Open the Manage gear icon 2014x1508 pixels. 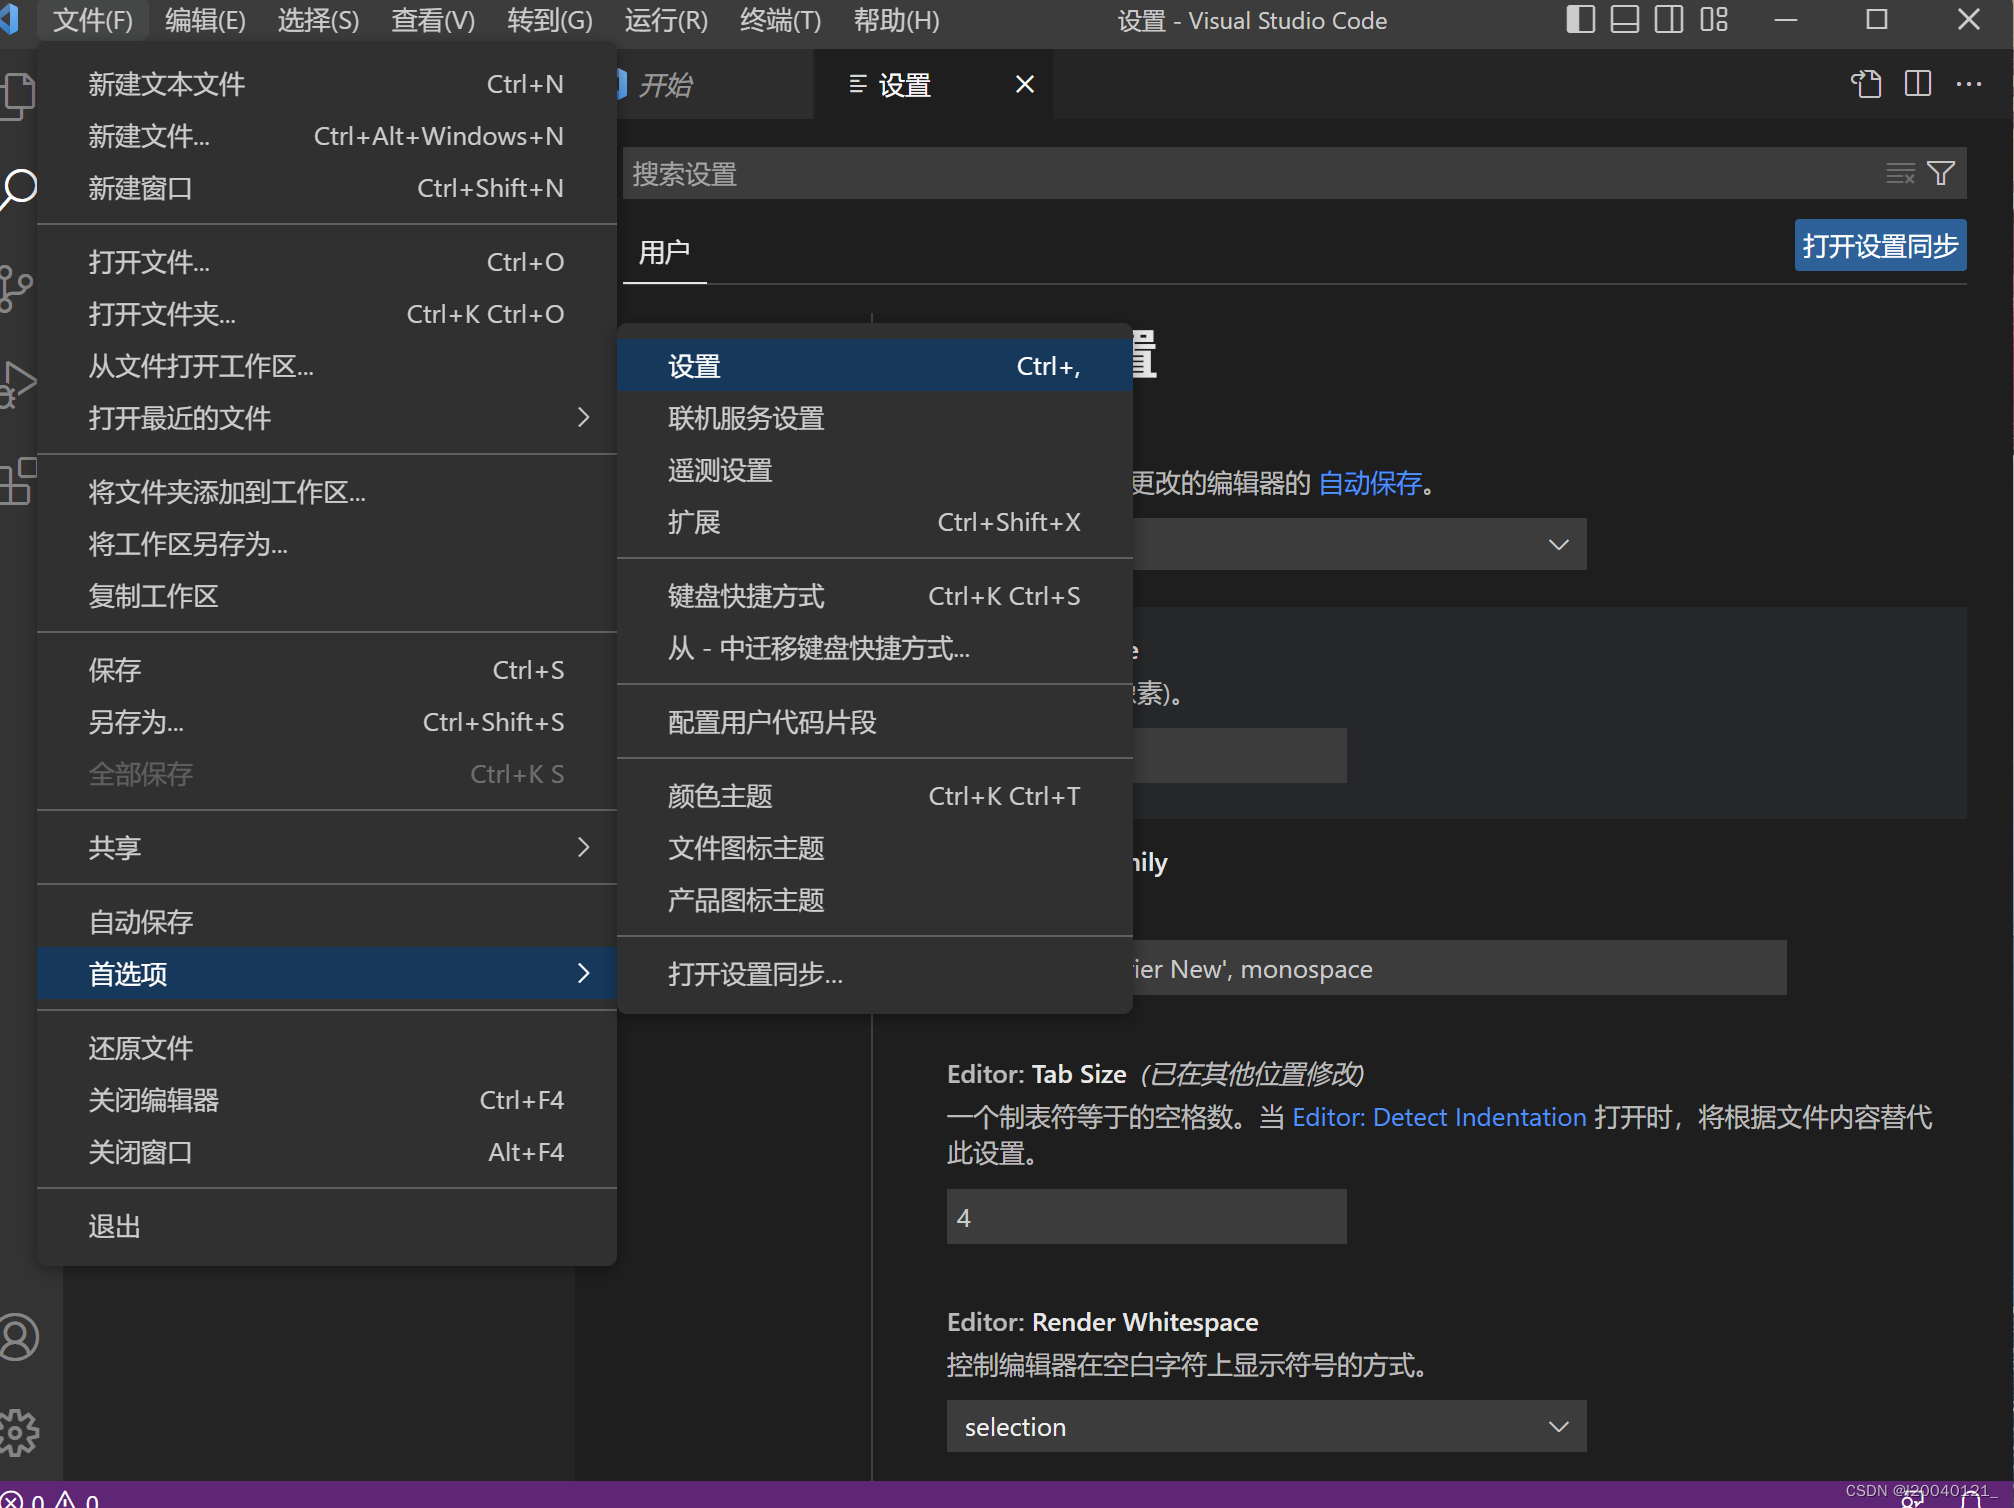pyautogui.click(x=19, y=1432)
